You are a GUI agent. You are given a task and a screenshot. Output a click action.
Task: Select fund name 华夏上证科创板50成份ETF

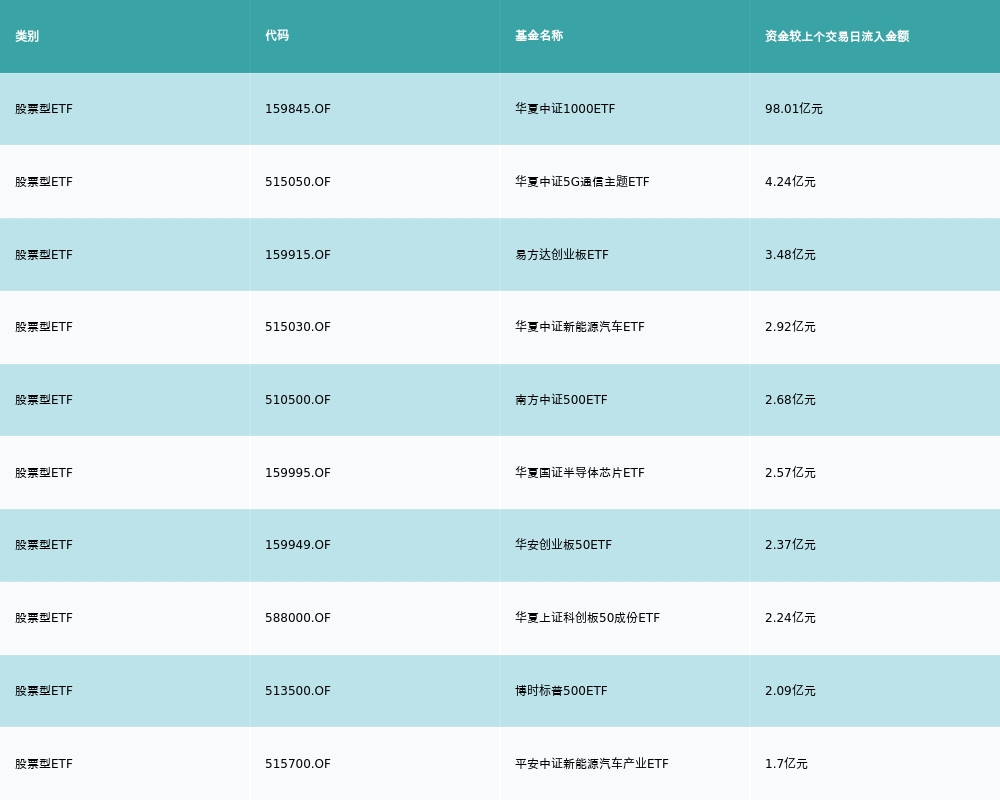(587, 618)
